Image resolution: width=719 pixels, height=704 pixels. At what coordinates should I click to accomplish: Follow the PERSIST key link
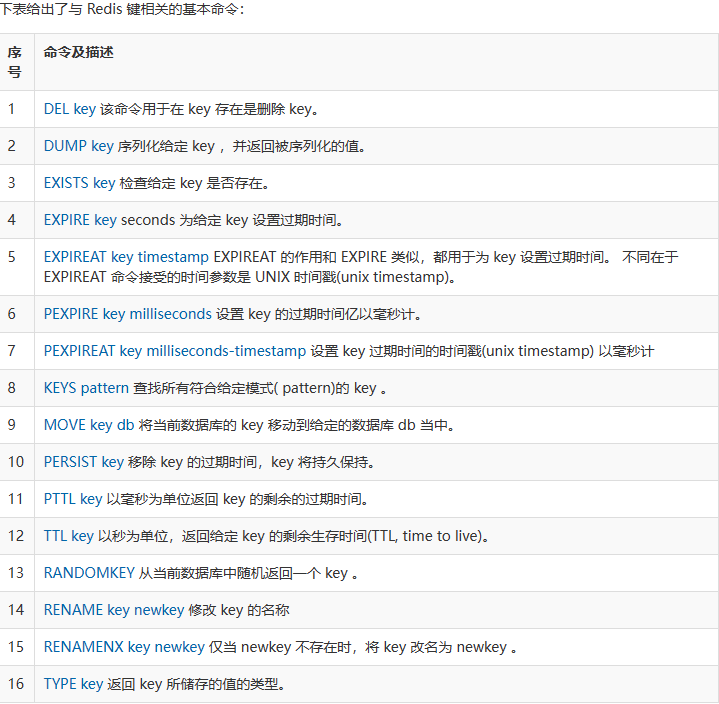[84, 462]
